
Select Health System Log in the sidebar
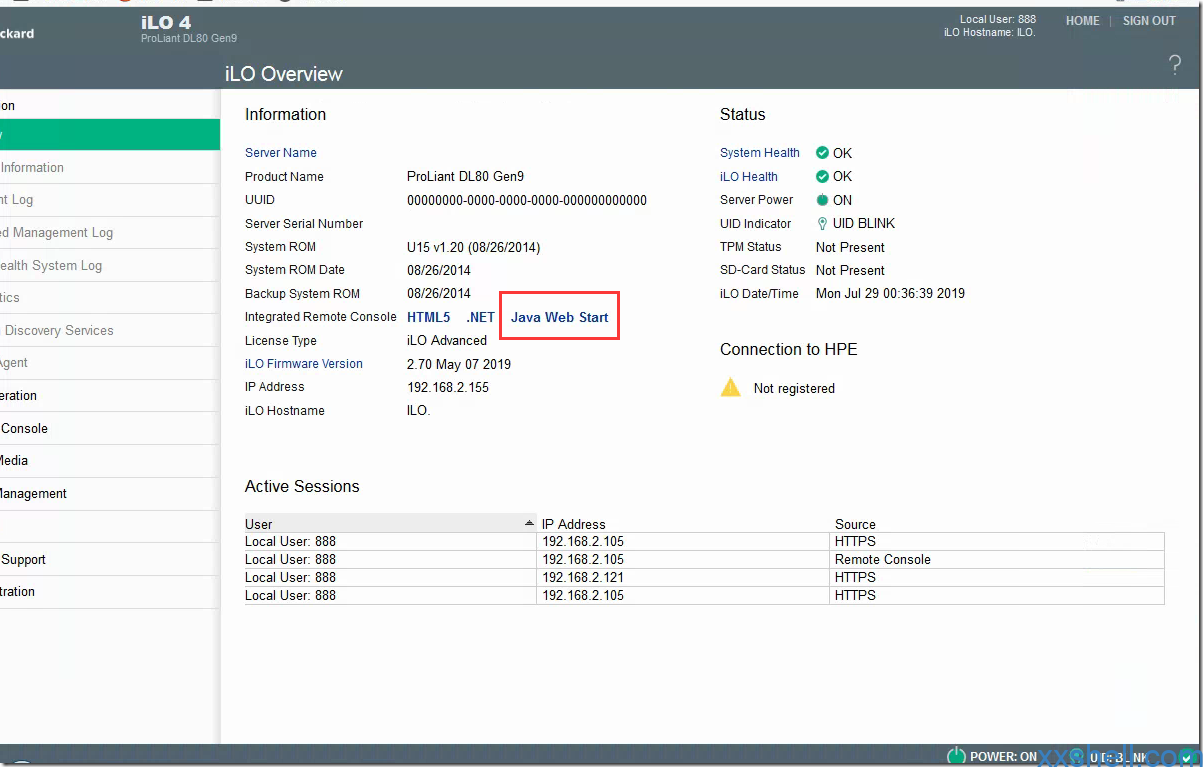(51, 266)
